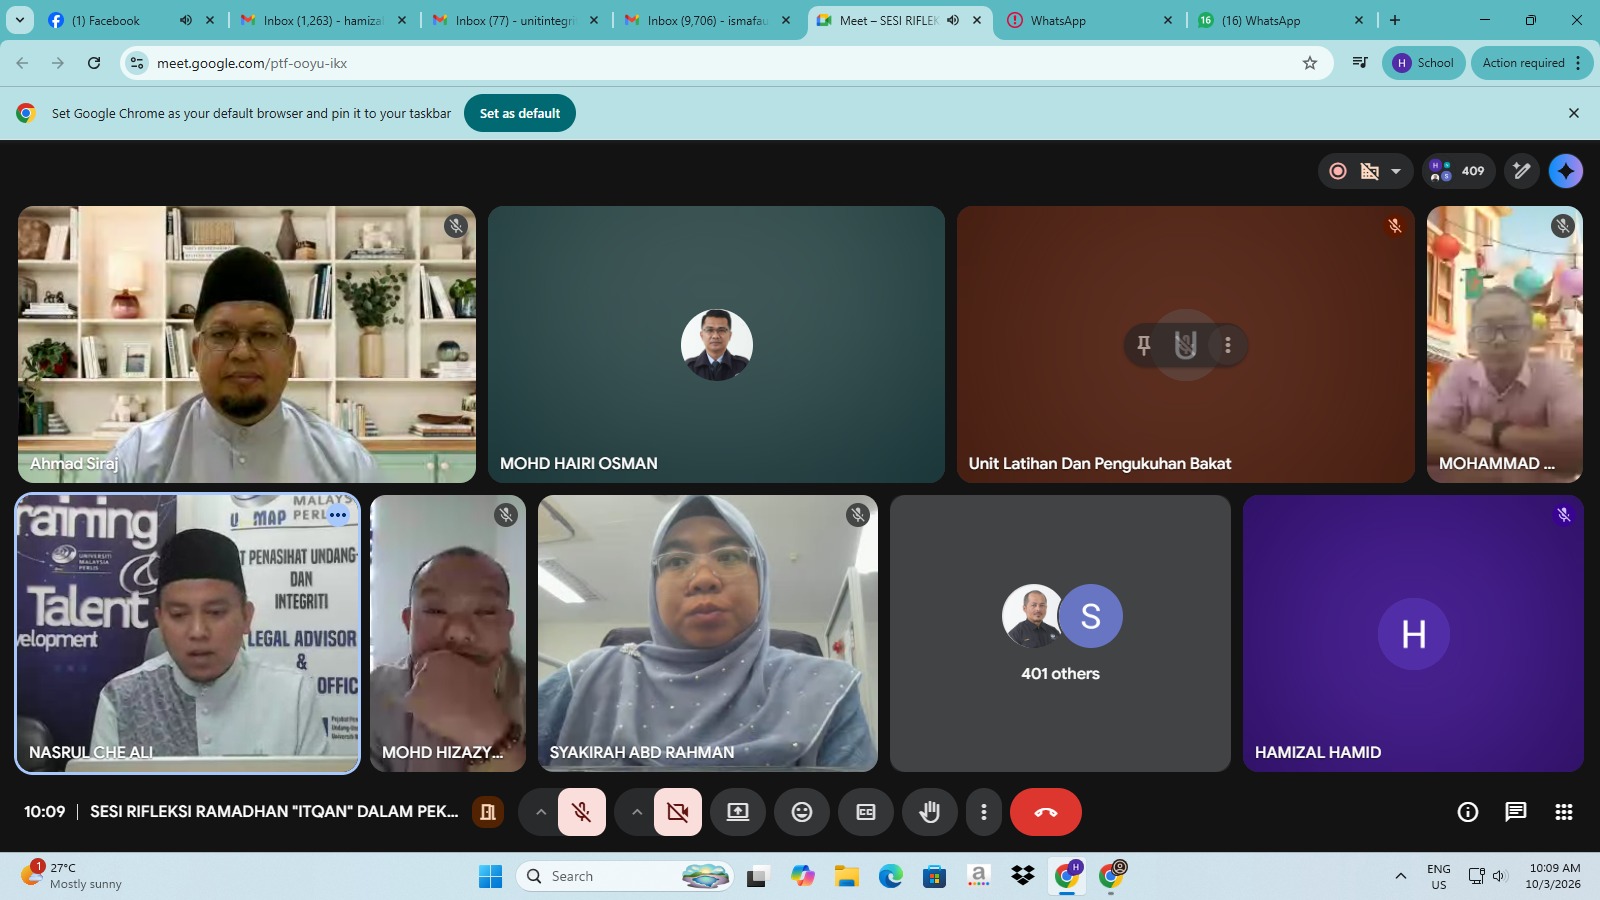
Task: Toggle the camera on
Action: pyautogui.click(x=678, y=812)
